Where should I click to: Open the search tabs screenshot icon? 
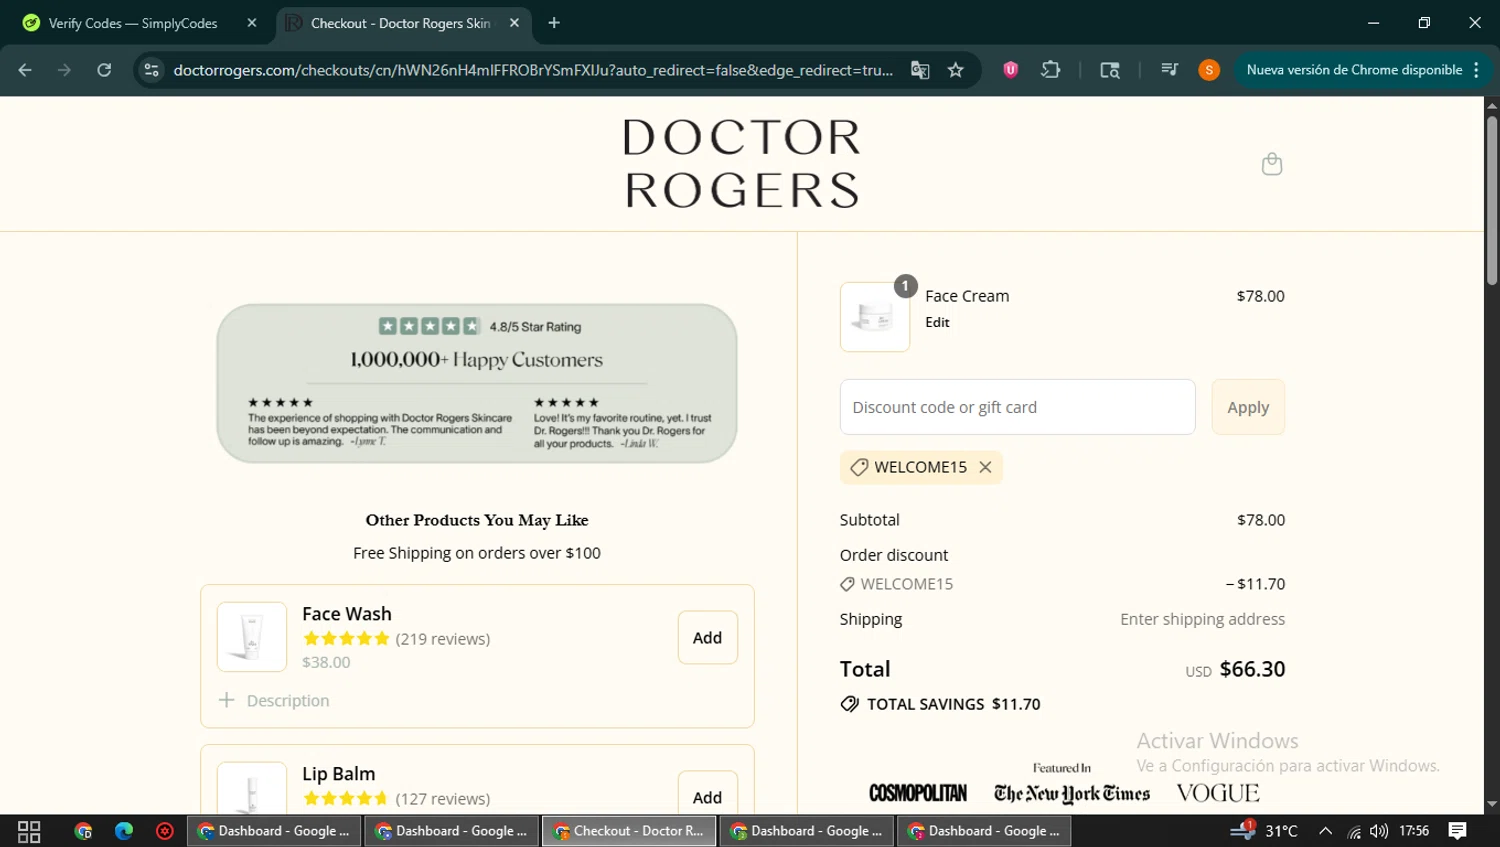(1110, 70)
